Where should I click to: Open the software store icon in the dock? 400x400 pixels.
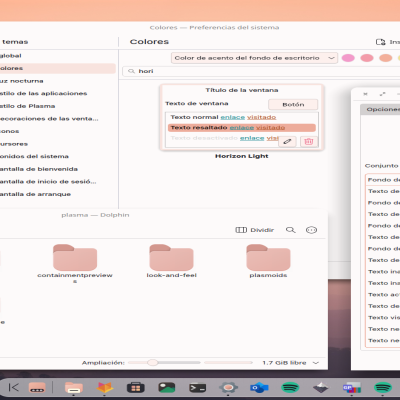(136, 388)
